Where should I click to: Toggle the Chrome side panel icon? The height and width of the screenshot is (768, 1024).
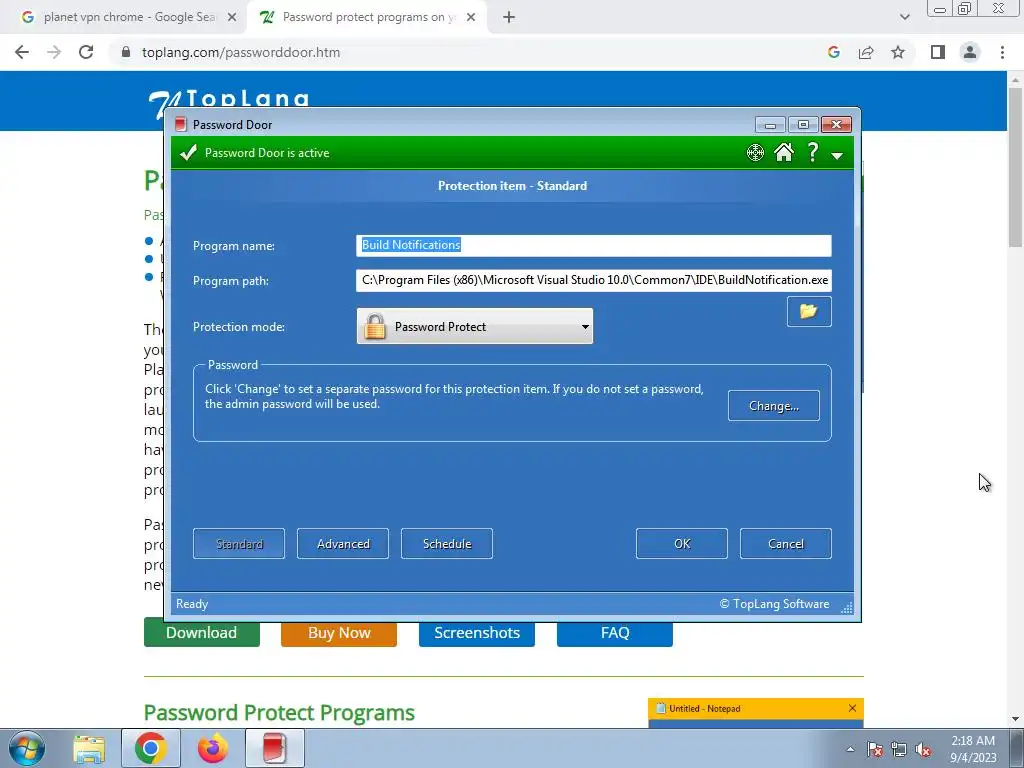[x=938, y=52]
